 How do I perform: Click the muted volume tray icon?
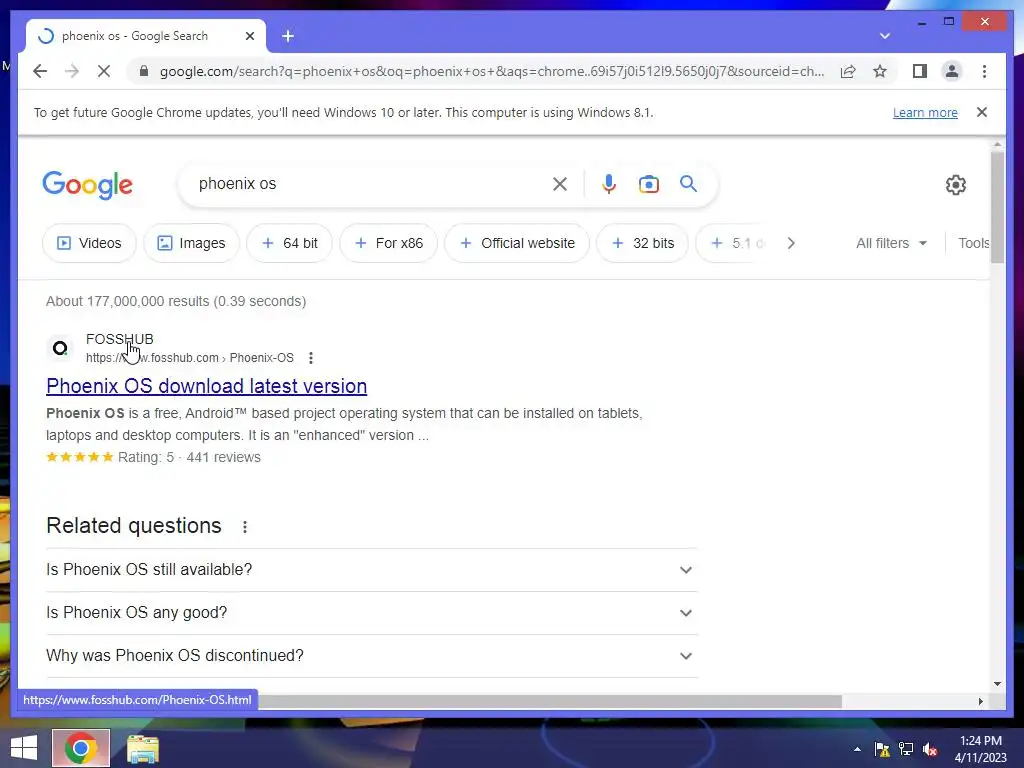click(930, 750)
